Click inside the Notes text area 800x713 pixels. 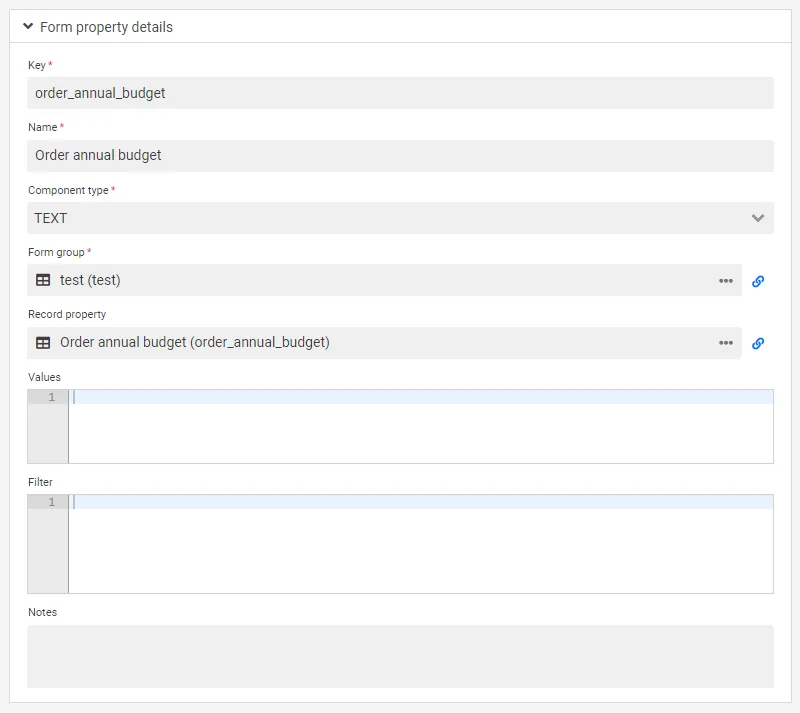click(x=400, y=656)
